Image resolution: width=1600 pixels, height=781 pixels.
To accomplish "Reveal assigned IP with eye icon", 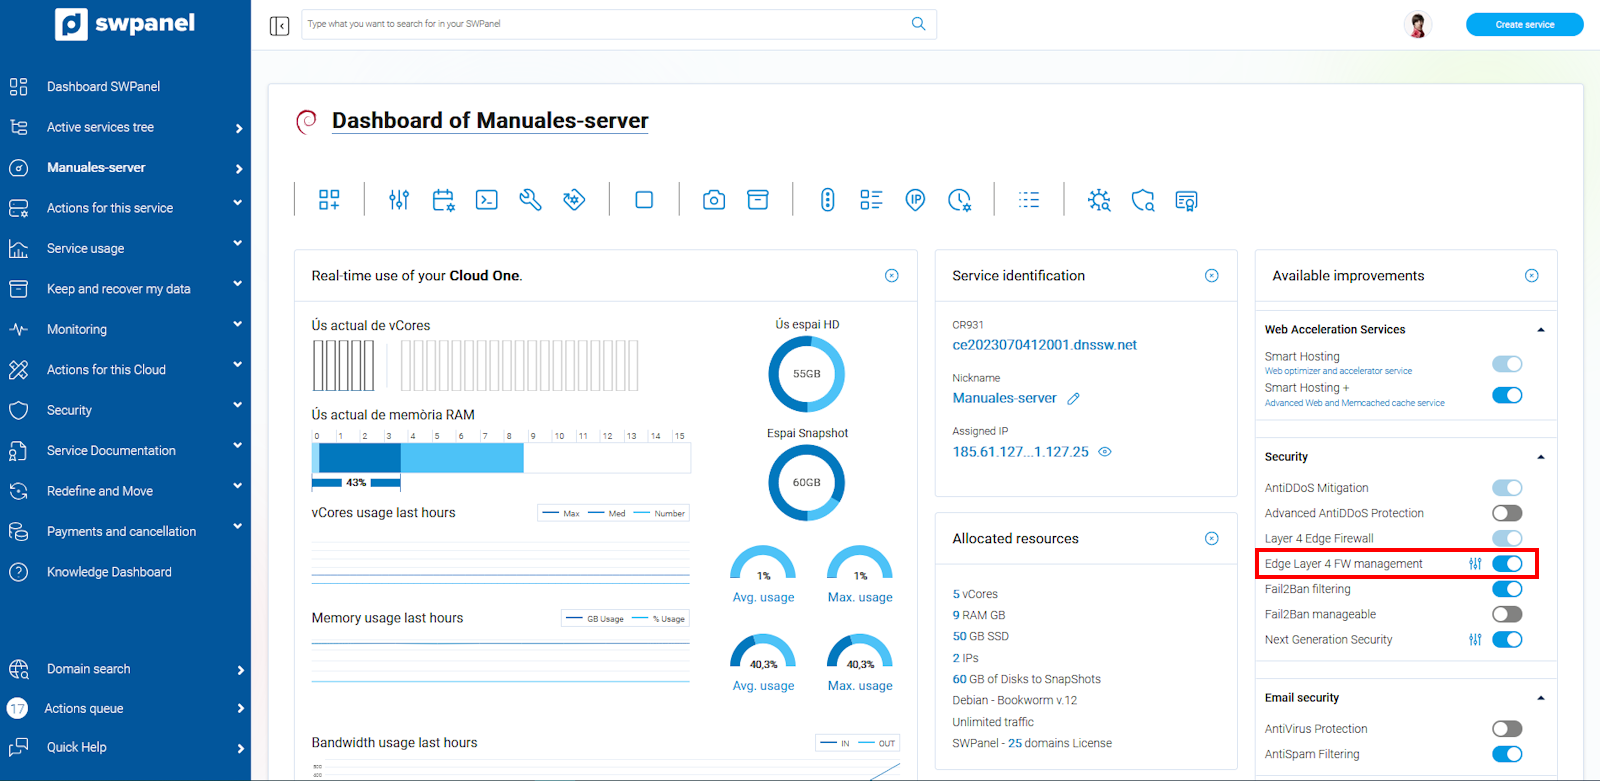I will pyautogui.click(x=1105, y=452).
